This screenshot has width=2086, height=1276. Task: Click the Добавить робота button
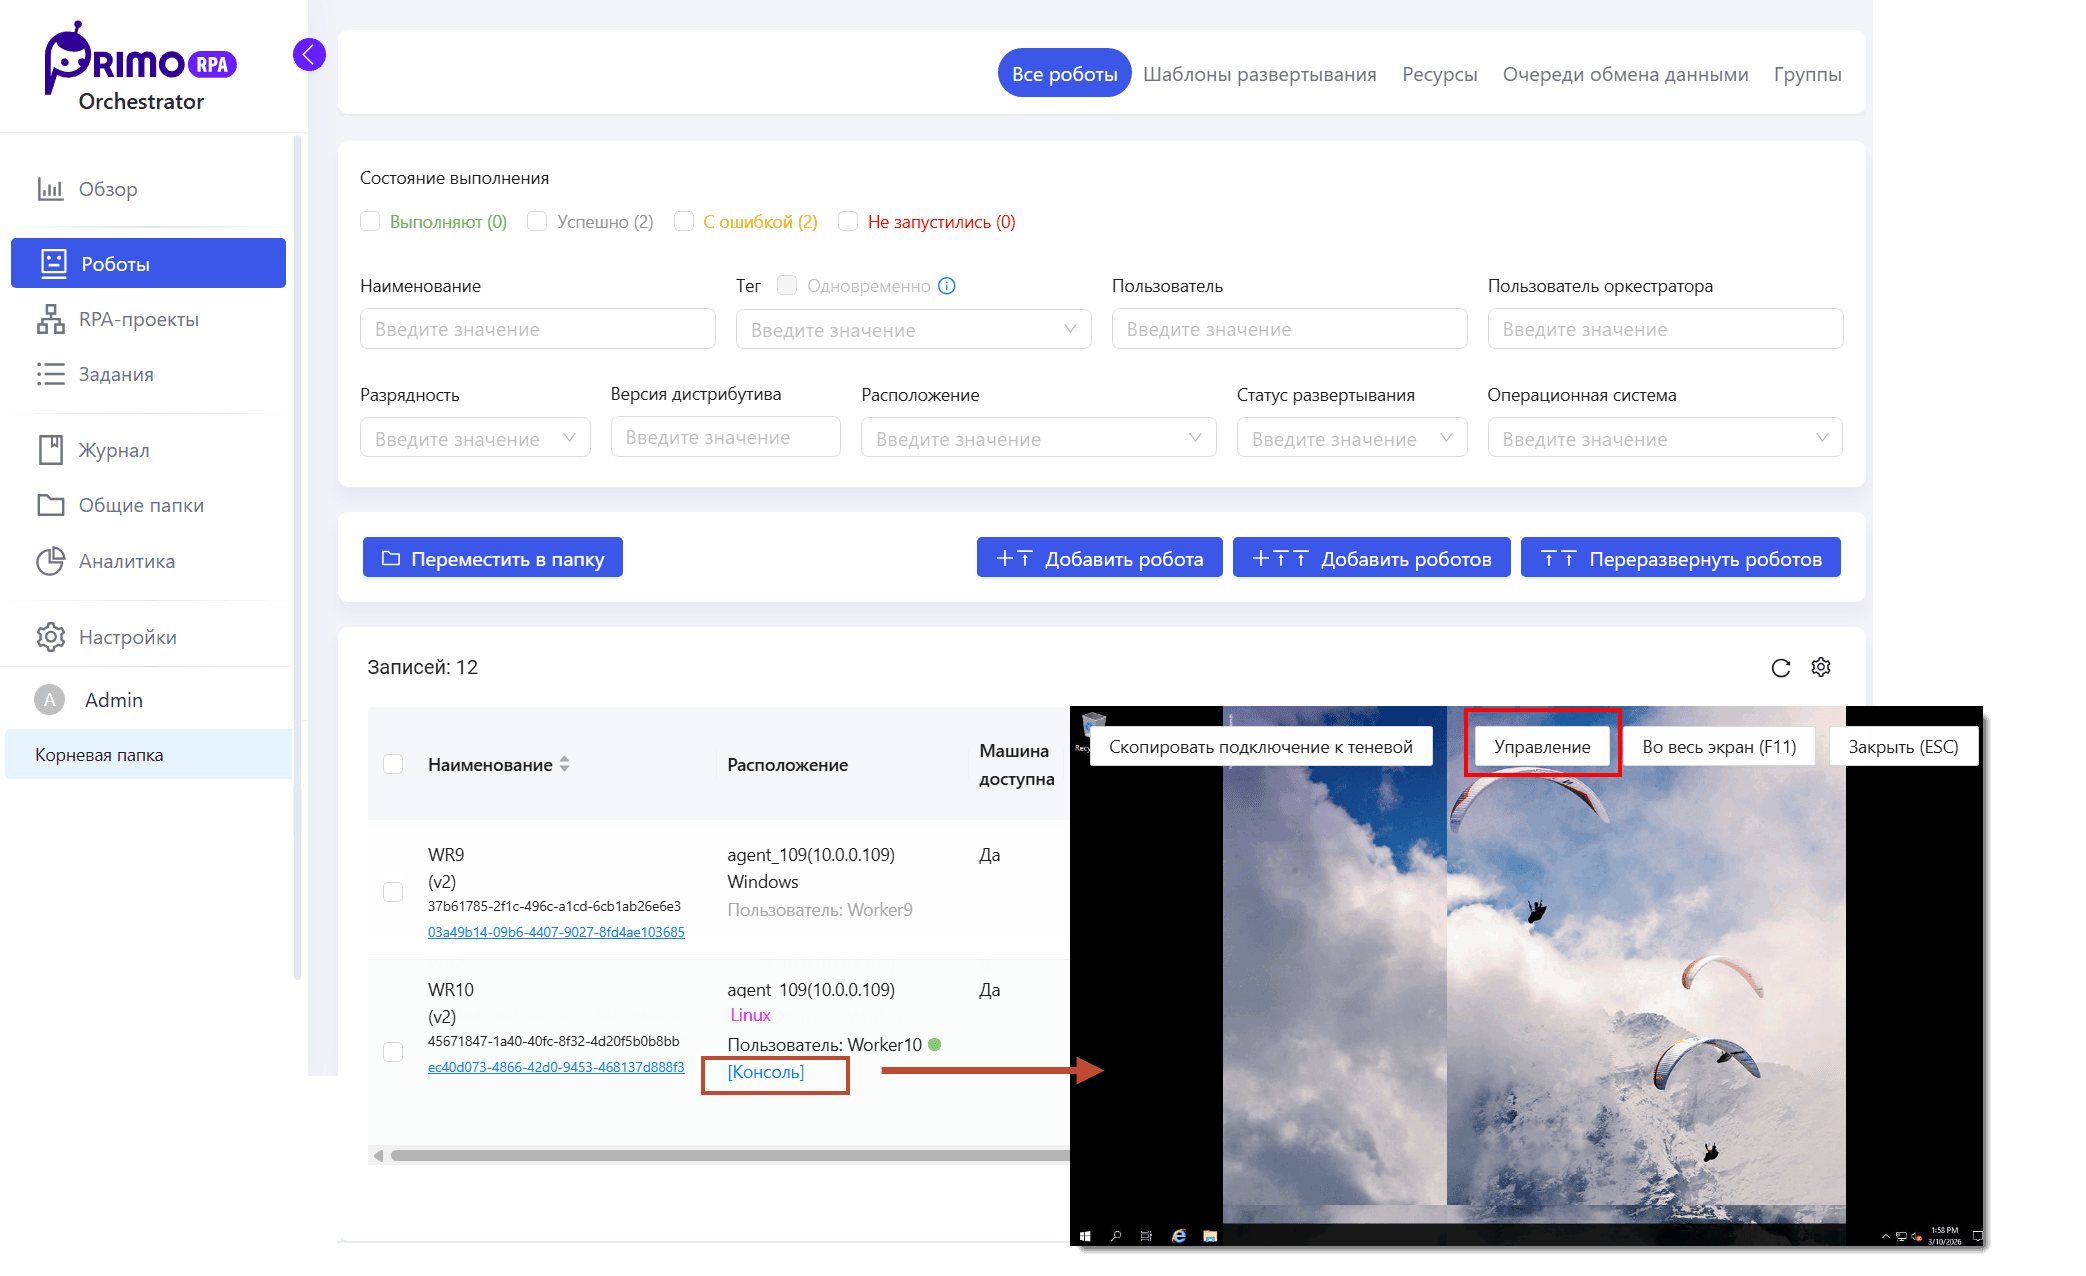click(x=1099, y=558)
